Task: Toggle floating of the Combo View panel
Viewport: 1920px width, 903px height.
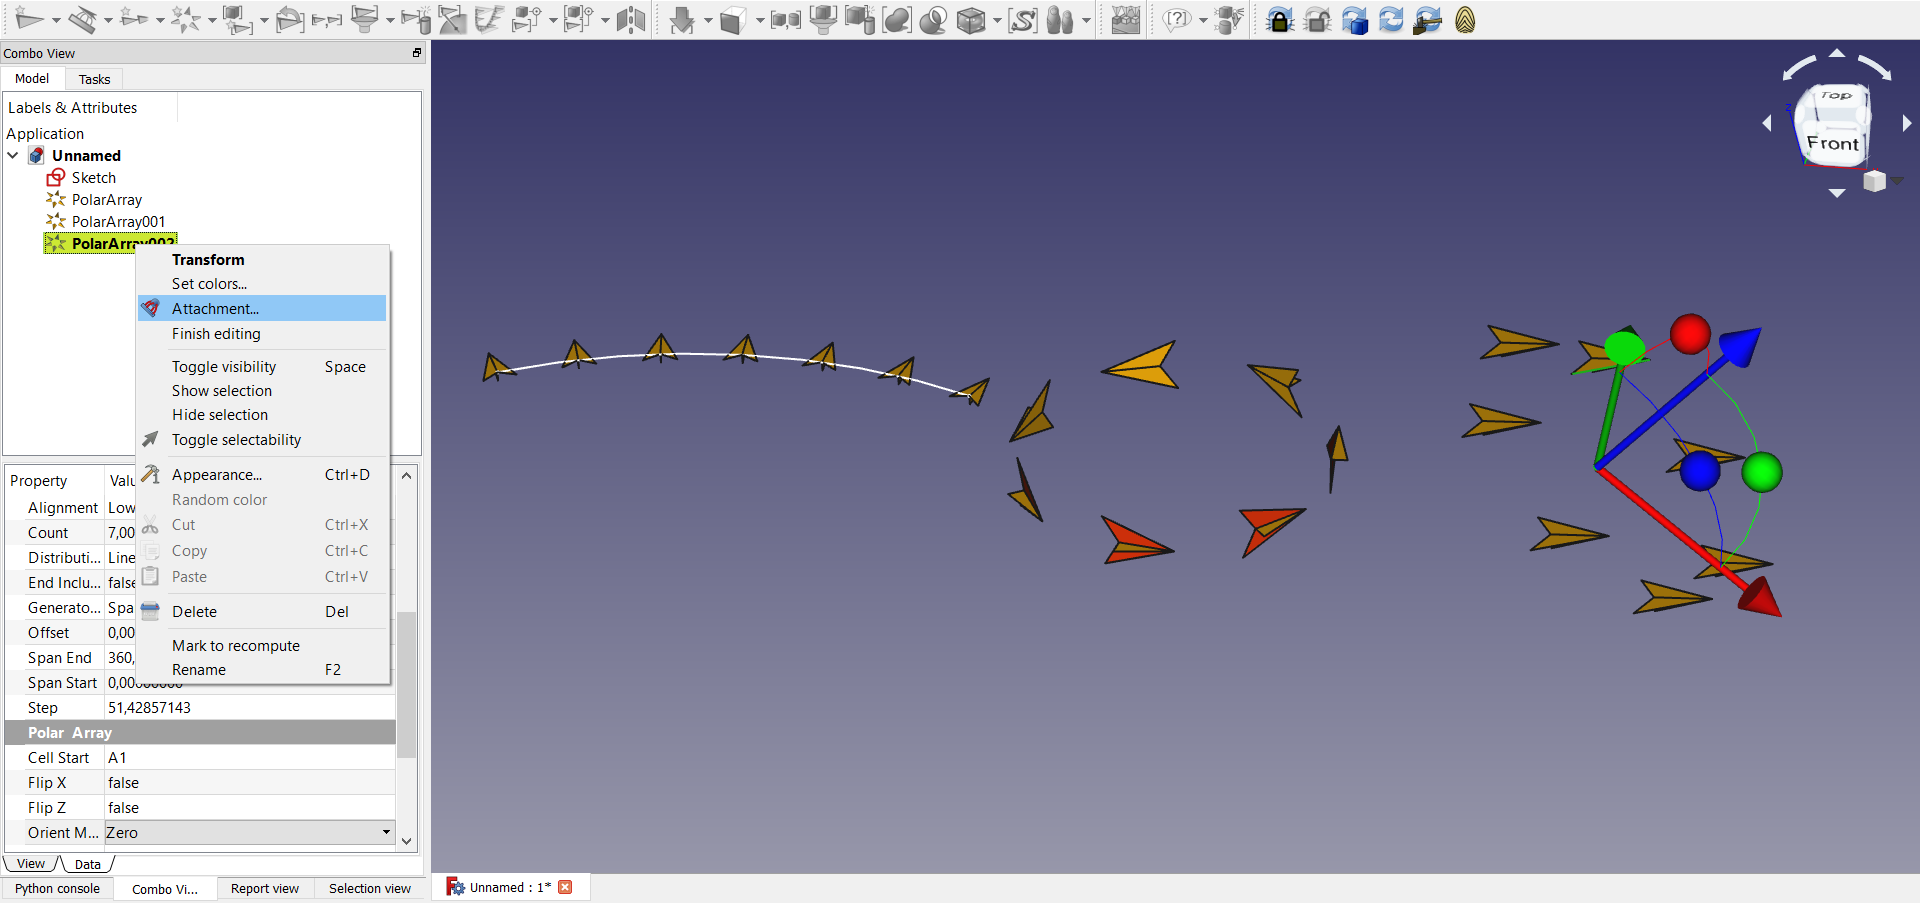Action: pos(417,53)
